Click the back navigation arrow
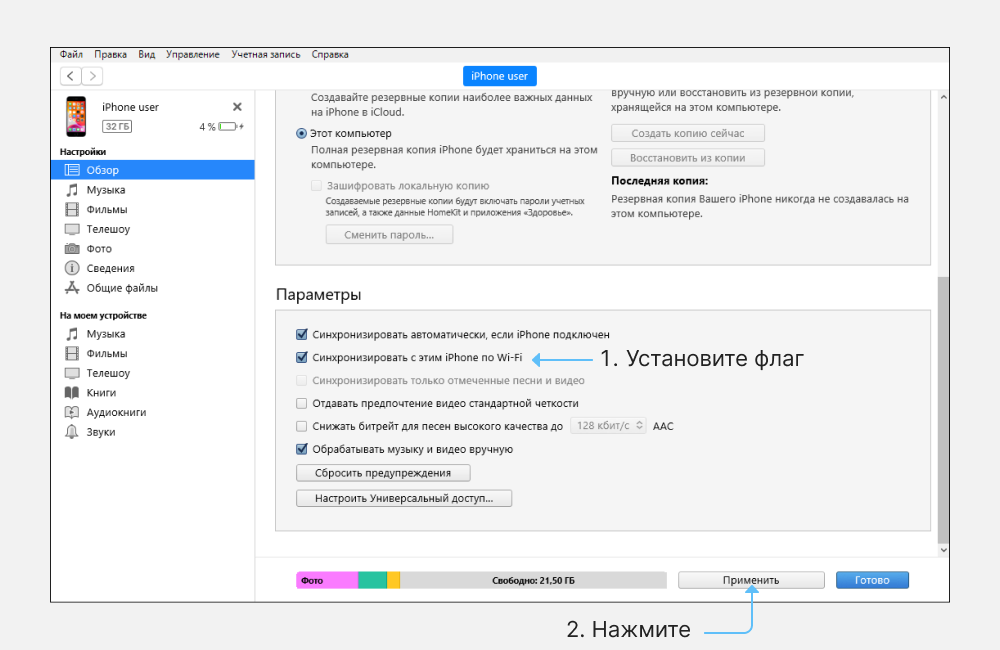This screenshot has width=1000, height=650. point(71,76)
